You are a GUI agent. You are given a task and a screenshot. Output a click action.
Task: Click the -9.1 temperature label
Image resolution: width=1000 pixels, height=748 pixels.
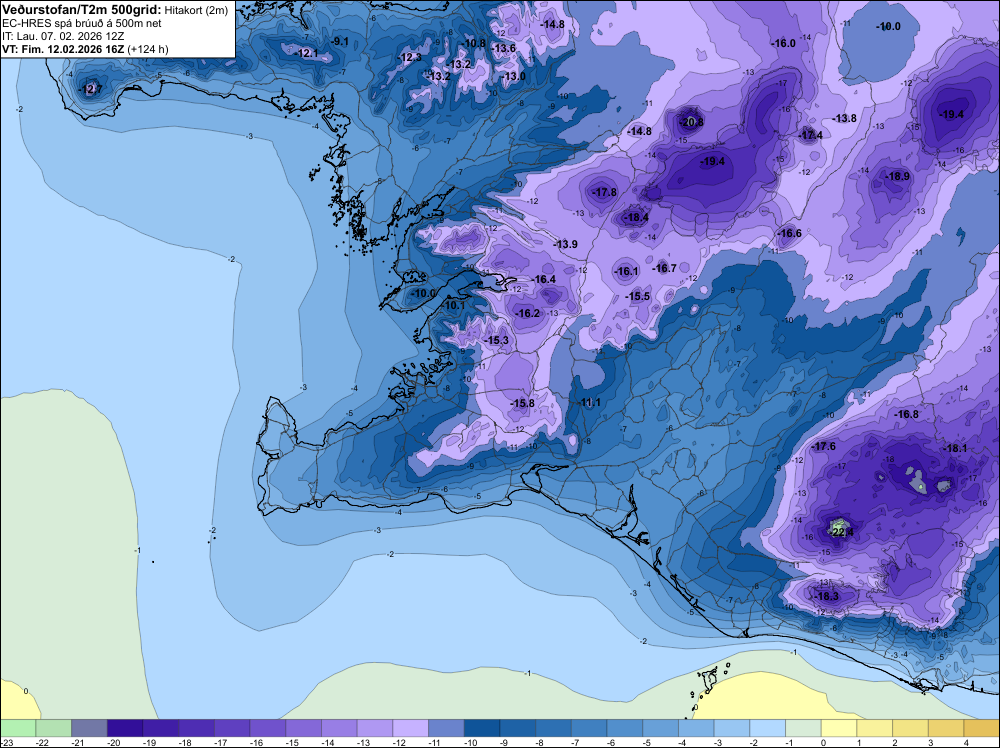click(x=340, y=41)
